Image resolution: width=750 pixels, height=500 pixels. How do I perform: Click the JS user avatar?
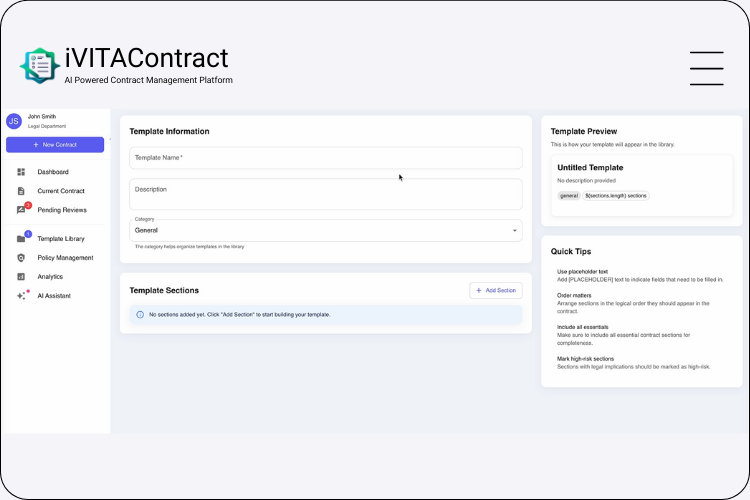(14, 121)
